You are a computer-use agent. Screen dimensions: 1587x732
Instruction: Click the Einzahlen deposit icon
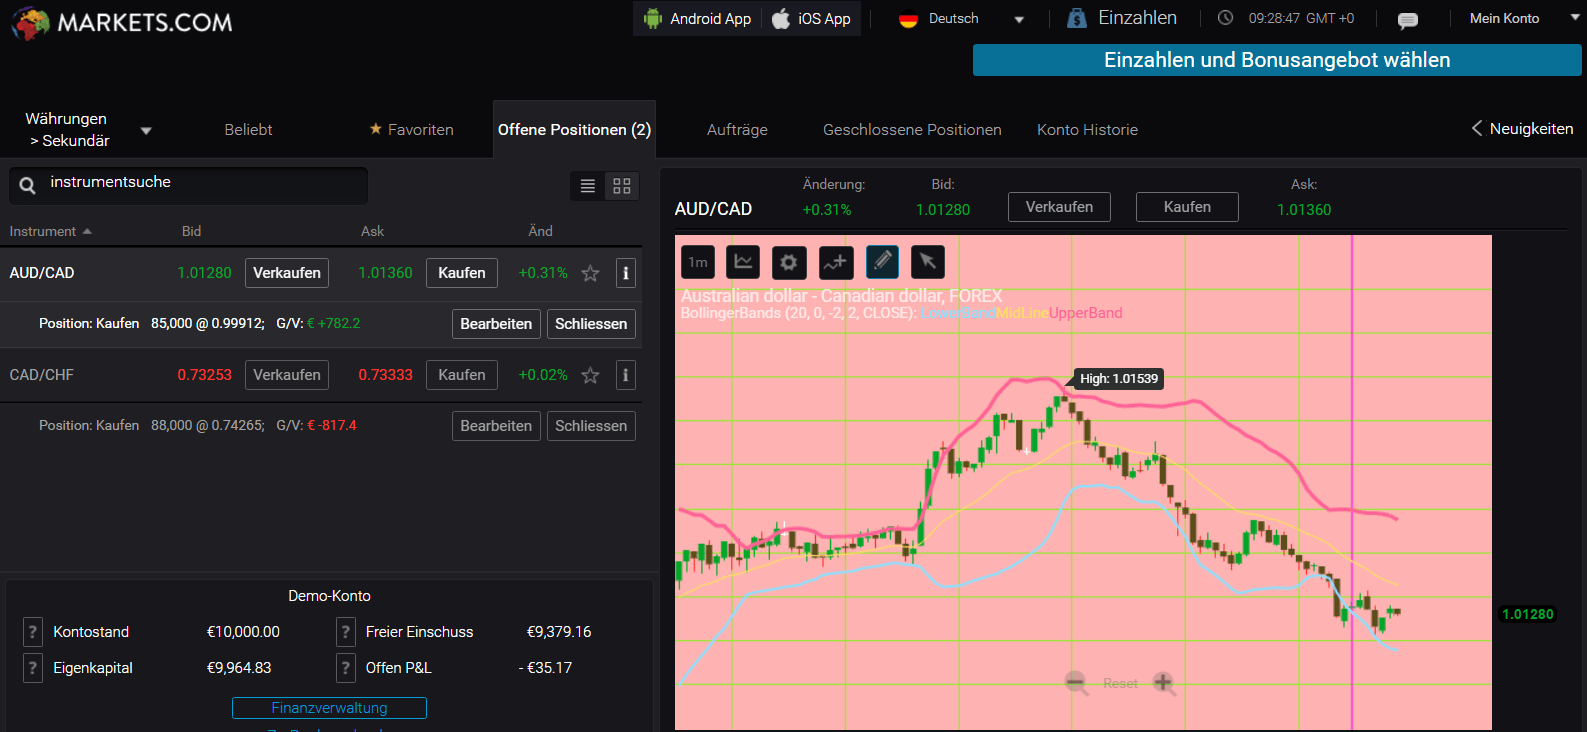coord(1076,18)
